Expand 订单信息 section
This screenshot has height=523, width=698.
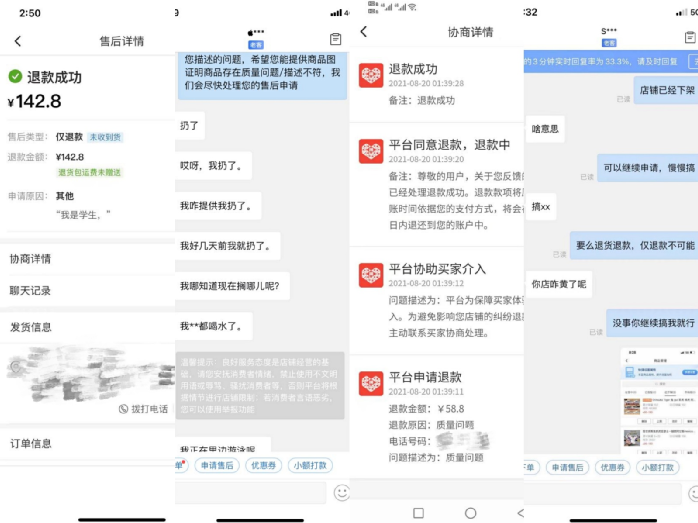[x=88, y=443]
